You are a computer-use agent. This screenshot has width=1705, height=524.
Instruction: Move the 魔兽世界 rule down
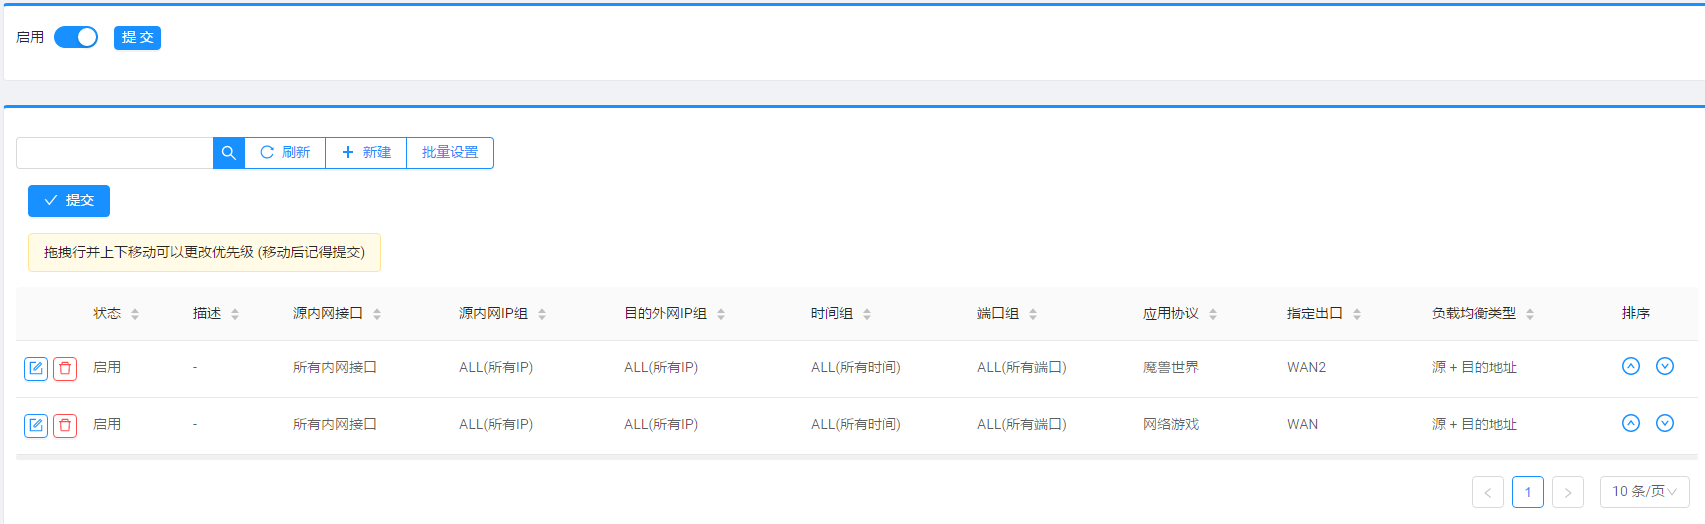1664,366
